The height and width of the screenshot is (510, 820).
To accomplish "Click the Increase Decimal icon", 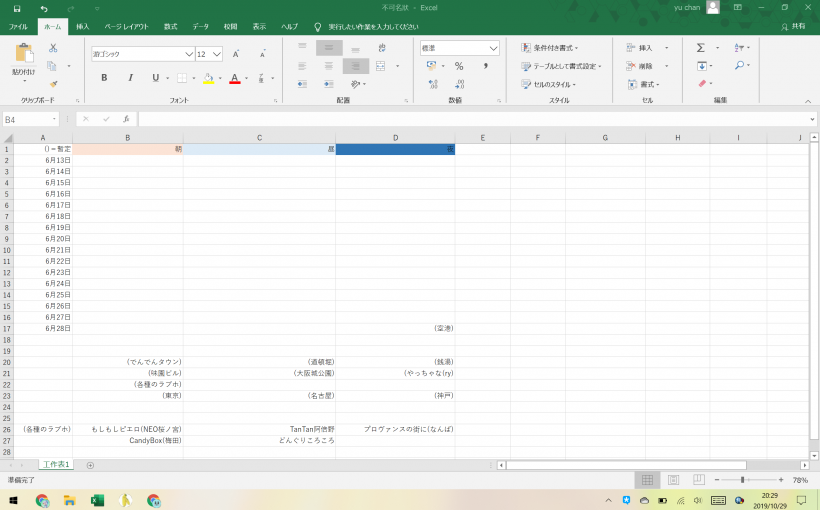I will pyautogui.click(x=433, y=84).
